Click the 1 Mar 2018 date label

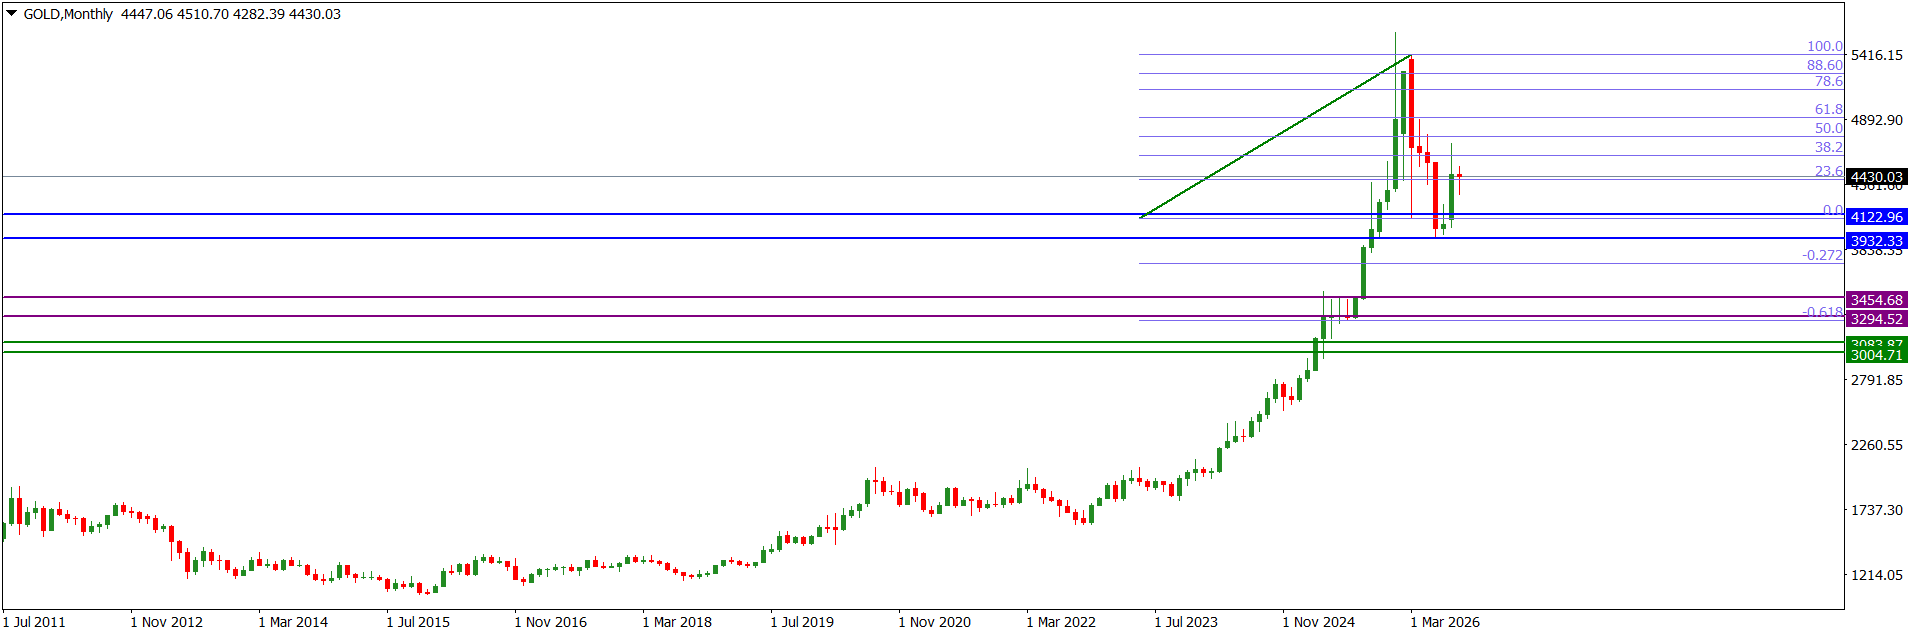coord(677,622)
